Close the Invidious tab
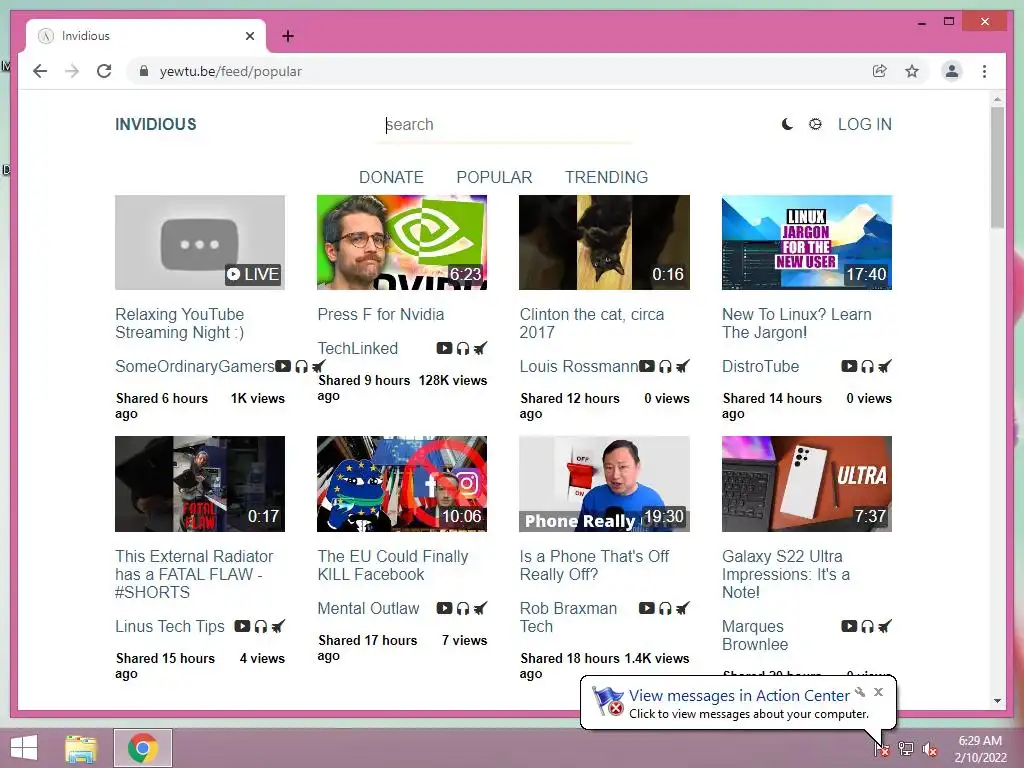This screenshot has height=768, width=1024. [250, 36]
